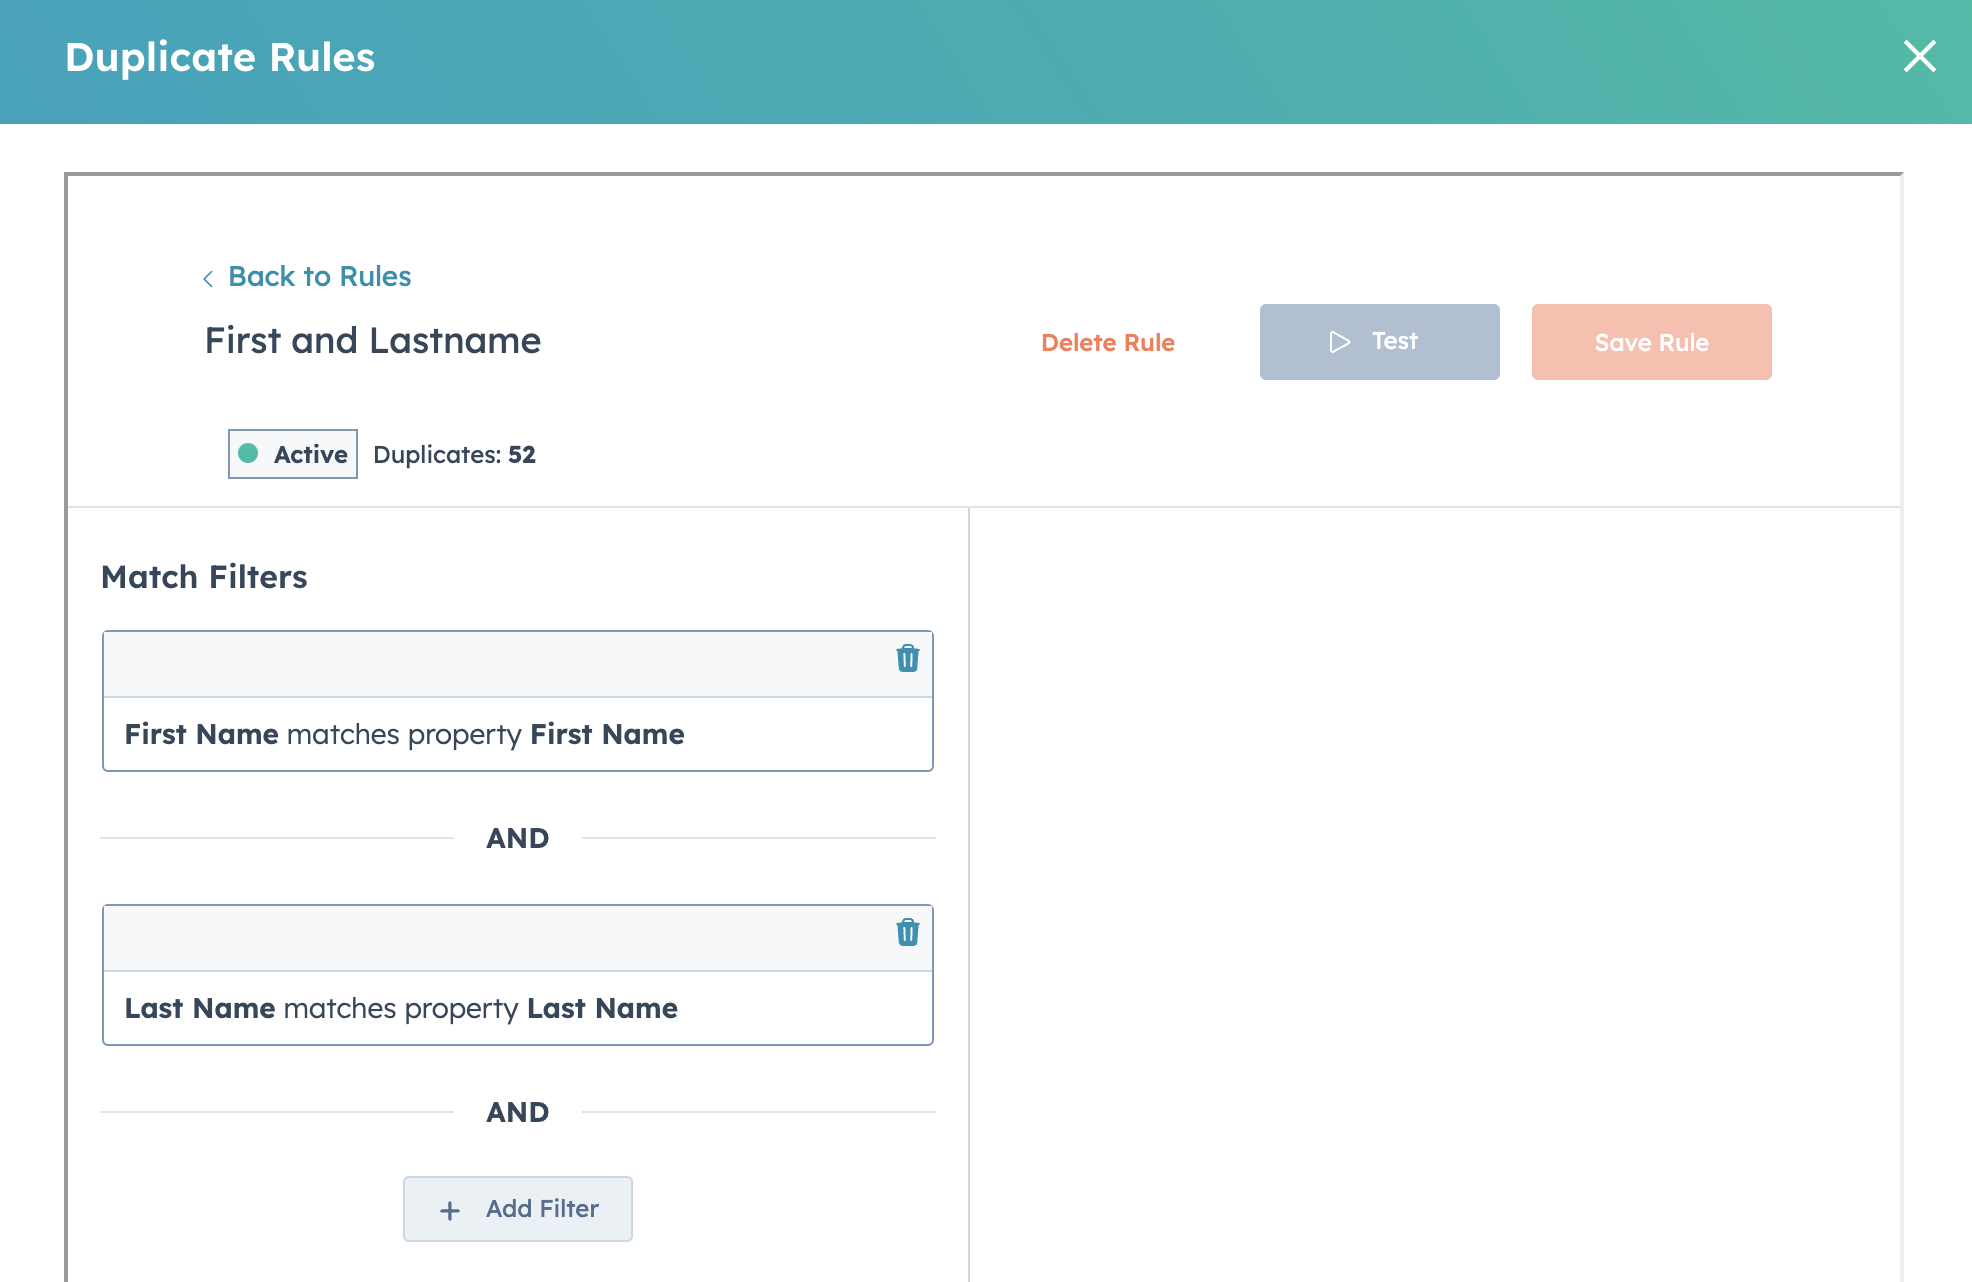Click the second AND separator label
Image resolution: width=1972 pixels, height=1282 pixels.
click(517, 1112)
